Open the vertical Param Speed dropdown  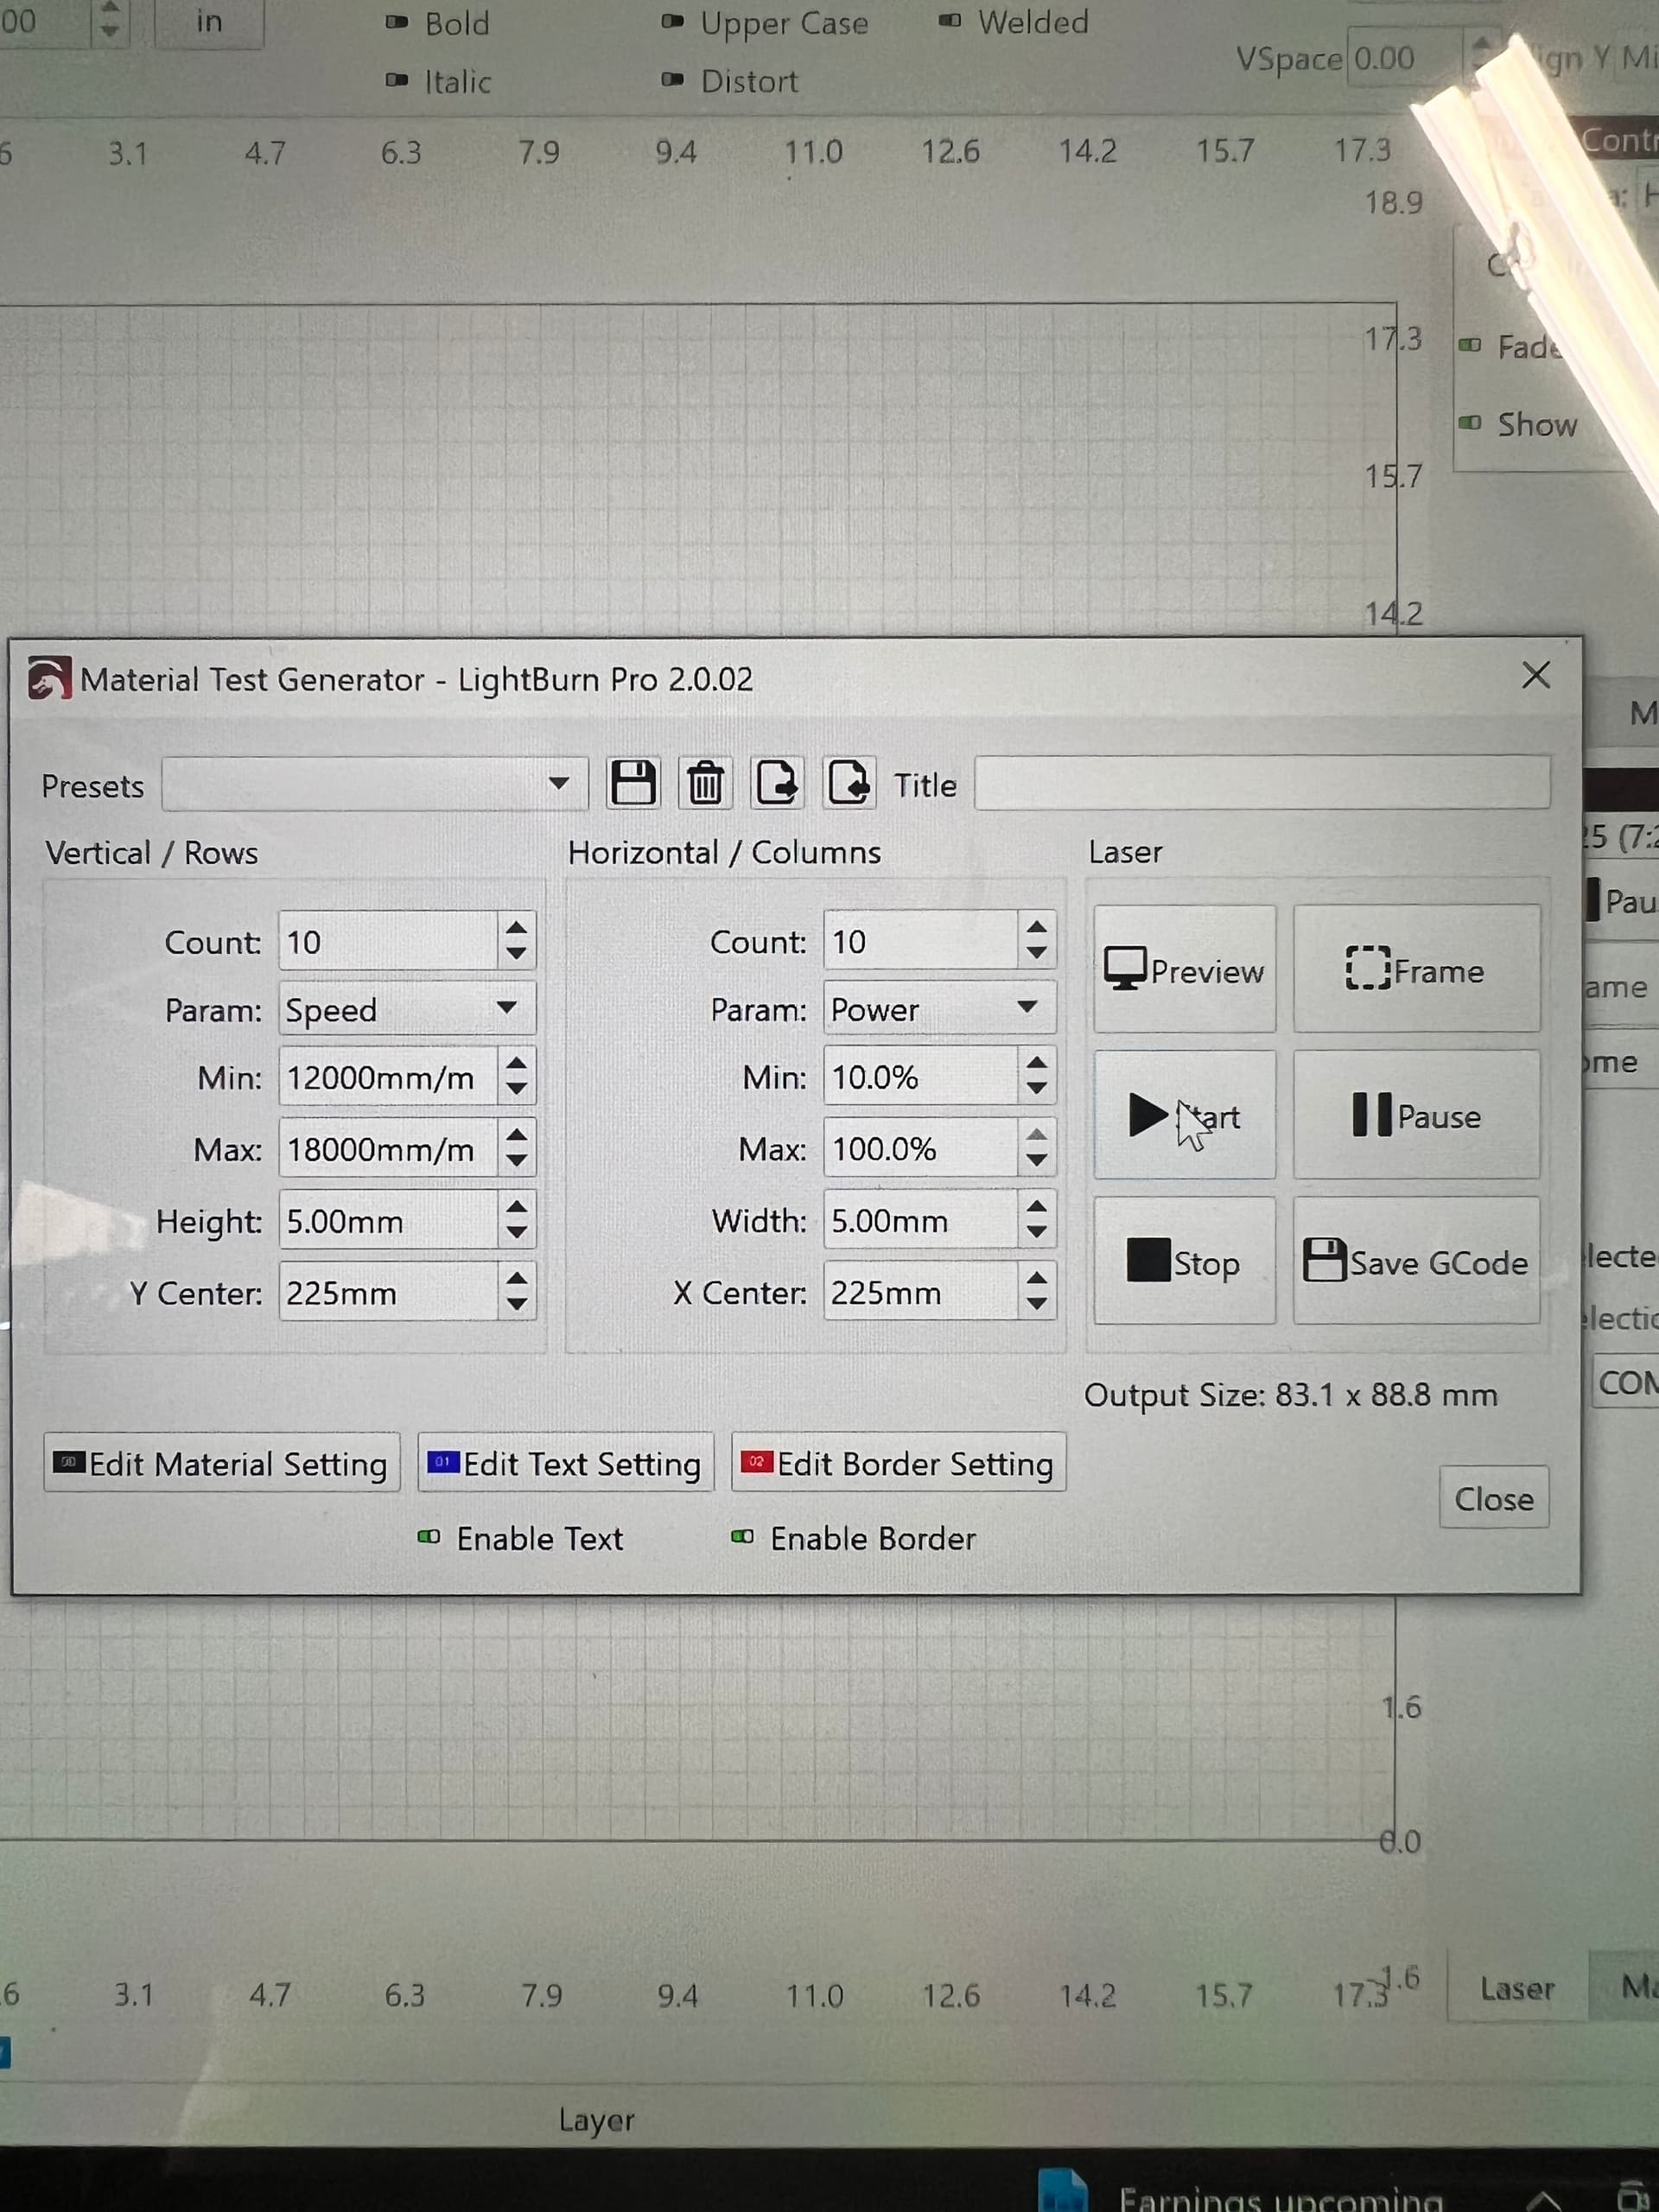(x=406, y=1009)
